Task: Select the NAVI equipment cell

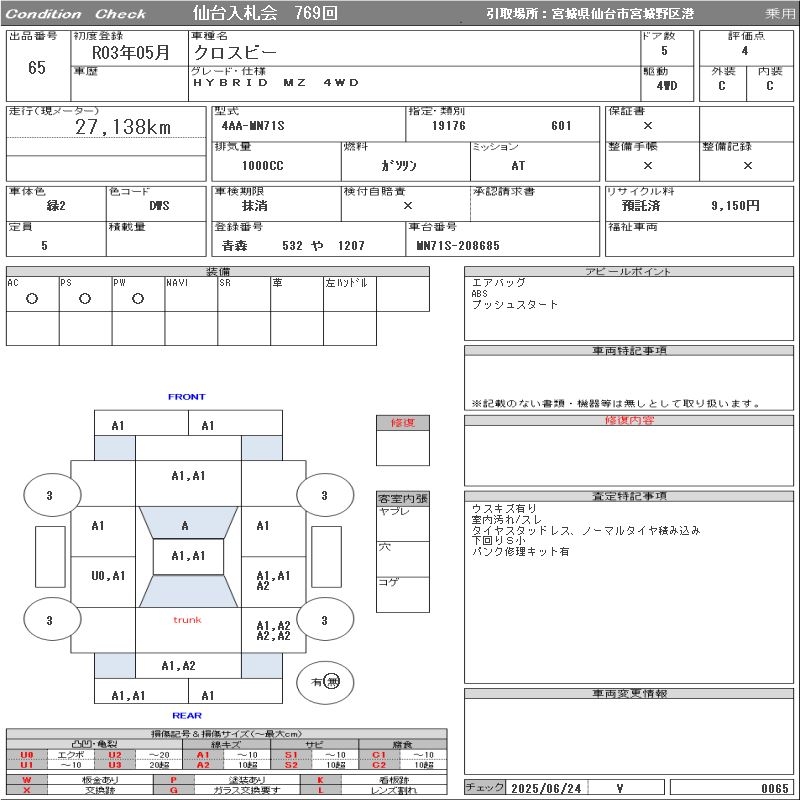Action: pos(191,294)
